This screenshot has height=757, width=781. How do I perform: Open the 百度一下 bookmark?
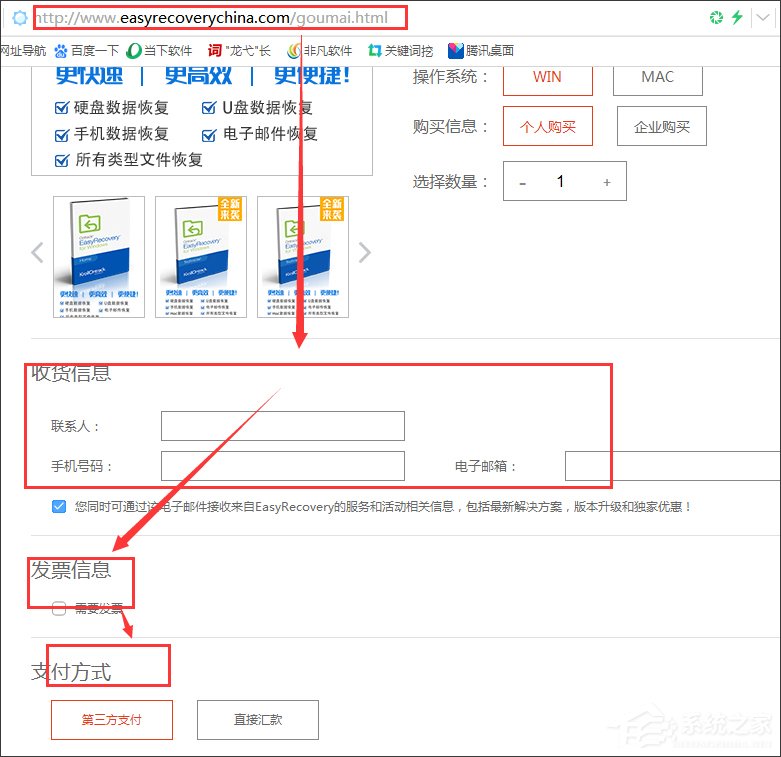coord(87,50)
